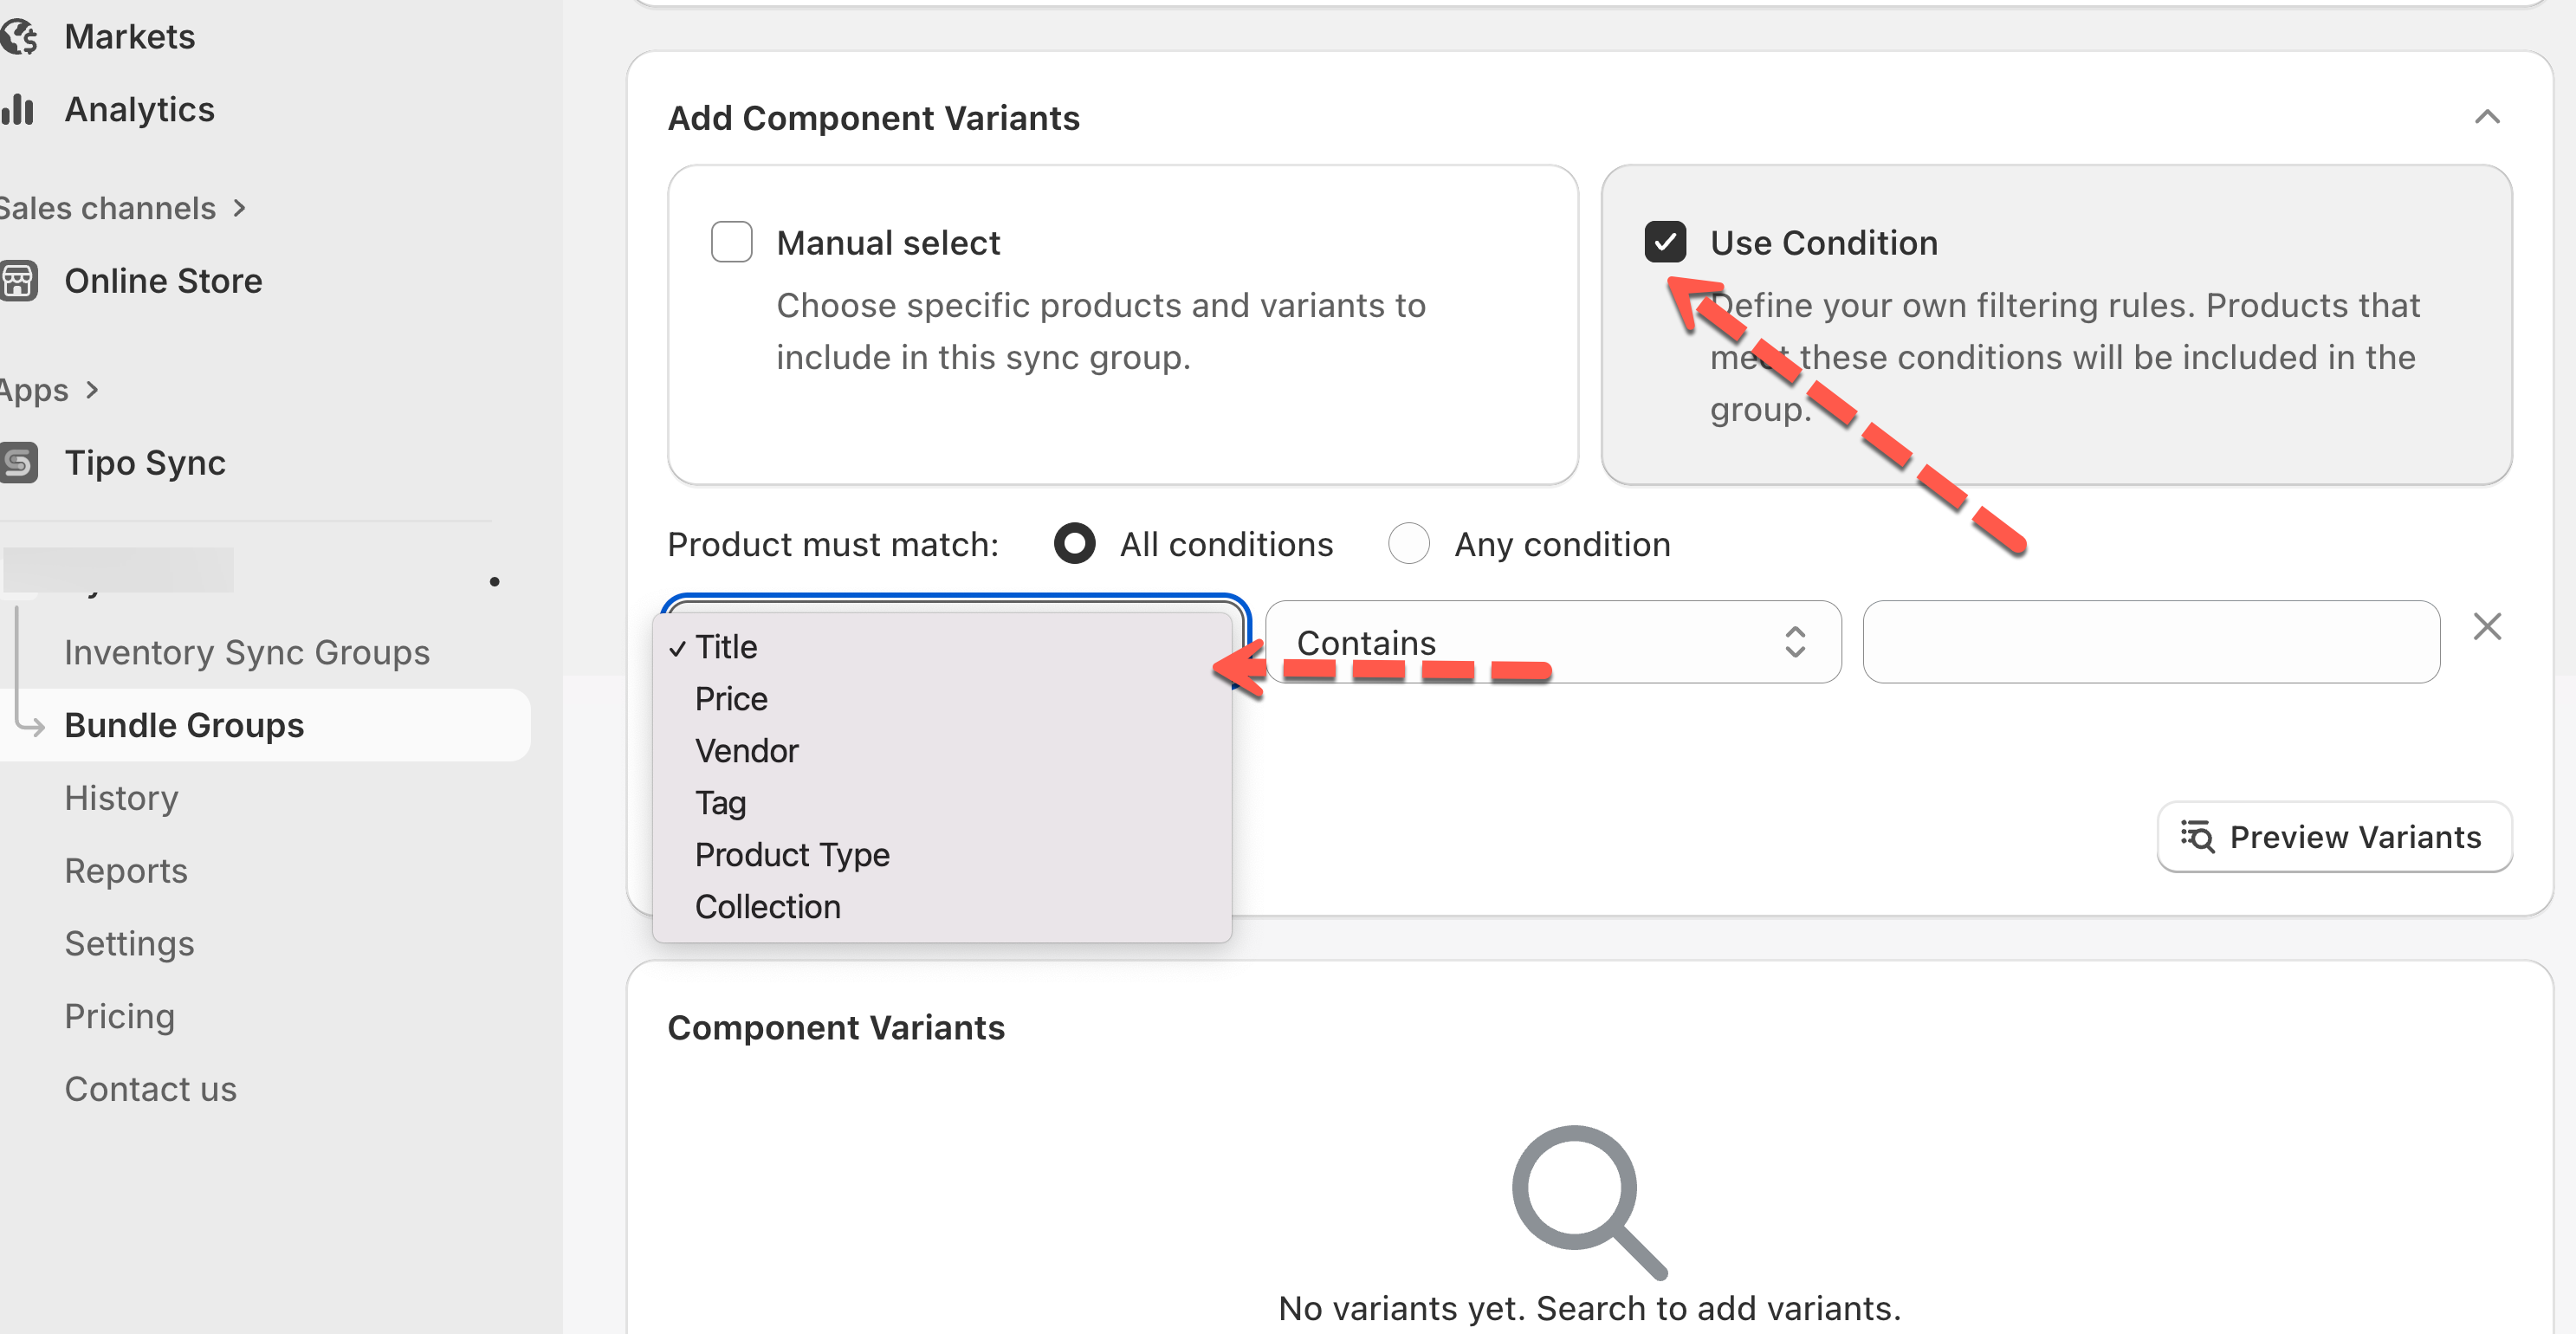Screen dimensions: 2576x1334
Task: Expand the Sales channels section
Action: coord(122,208)
